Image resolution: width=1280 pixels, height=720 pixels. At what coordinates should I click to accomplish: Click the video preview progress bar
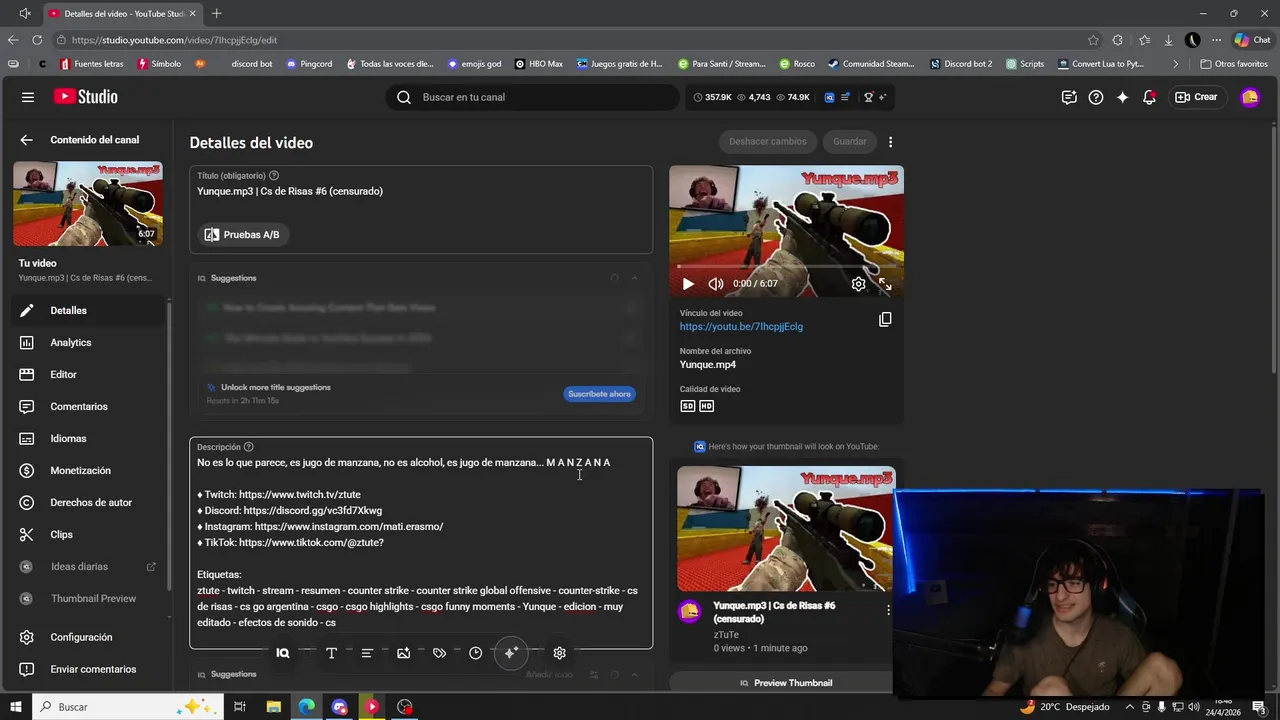pyautogui.click(x=786, y=266)
